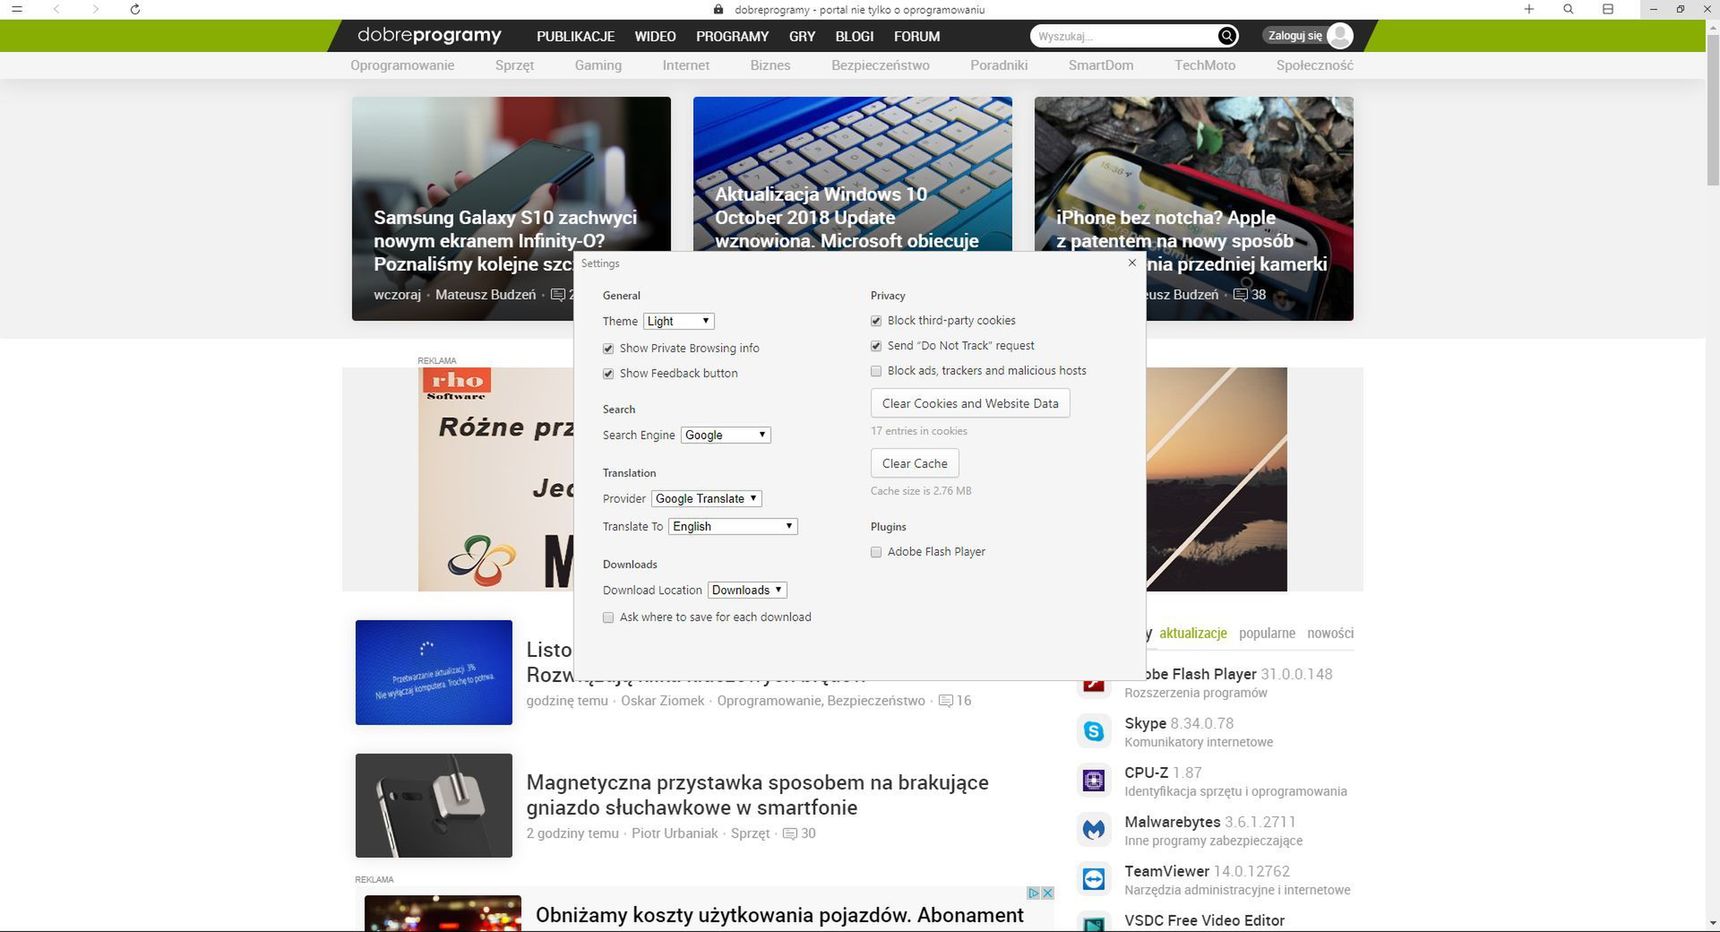Image resolution: width=1720 pixels, height=932 pixels.
Task: Reload the page with refresh icon
Action: tap(135, 9)
